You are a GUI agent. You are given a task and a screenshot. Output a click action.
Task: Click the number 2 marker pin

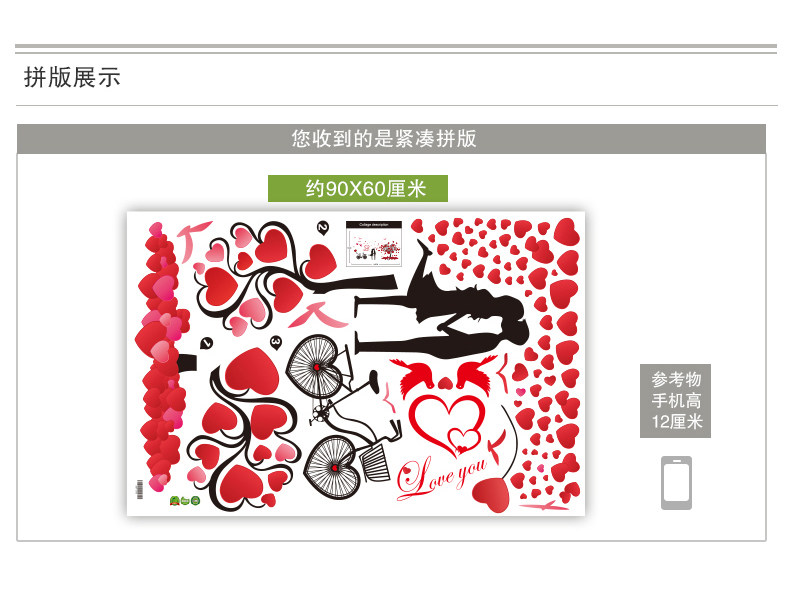pyautogui.click(x=322, y=228)
